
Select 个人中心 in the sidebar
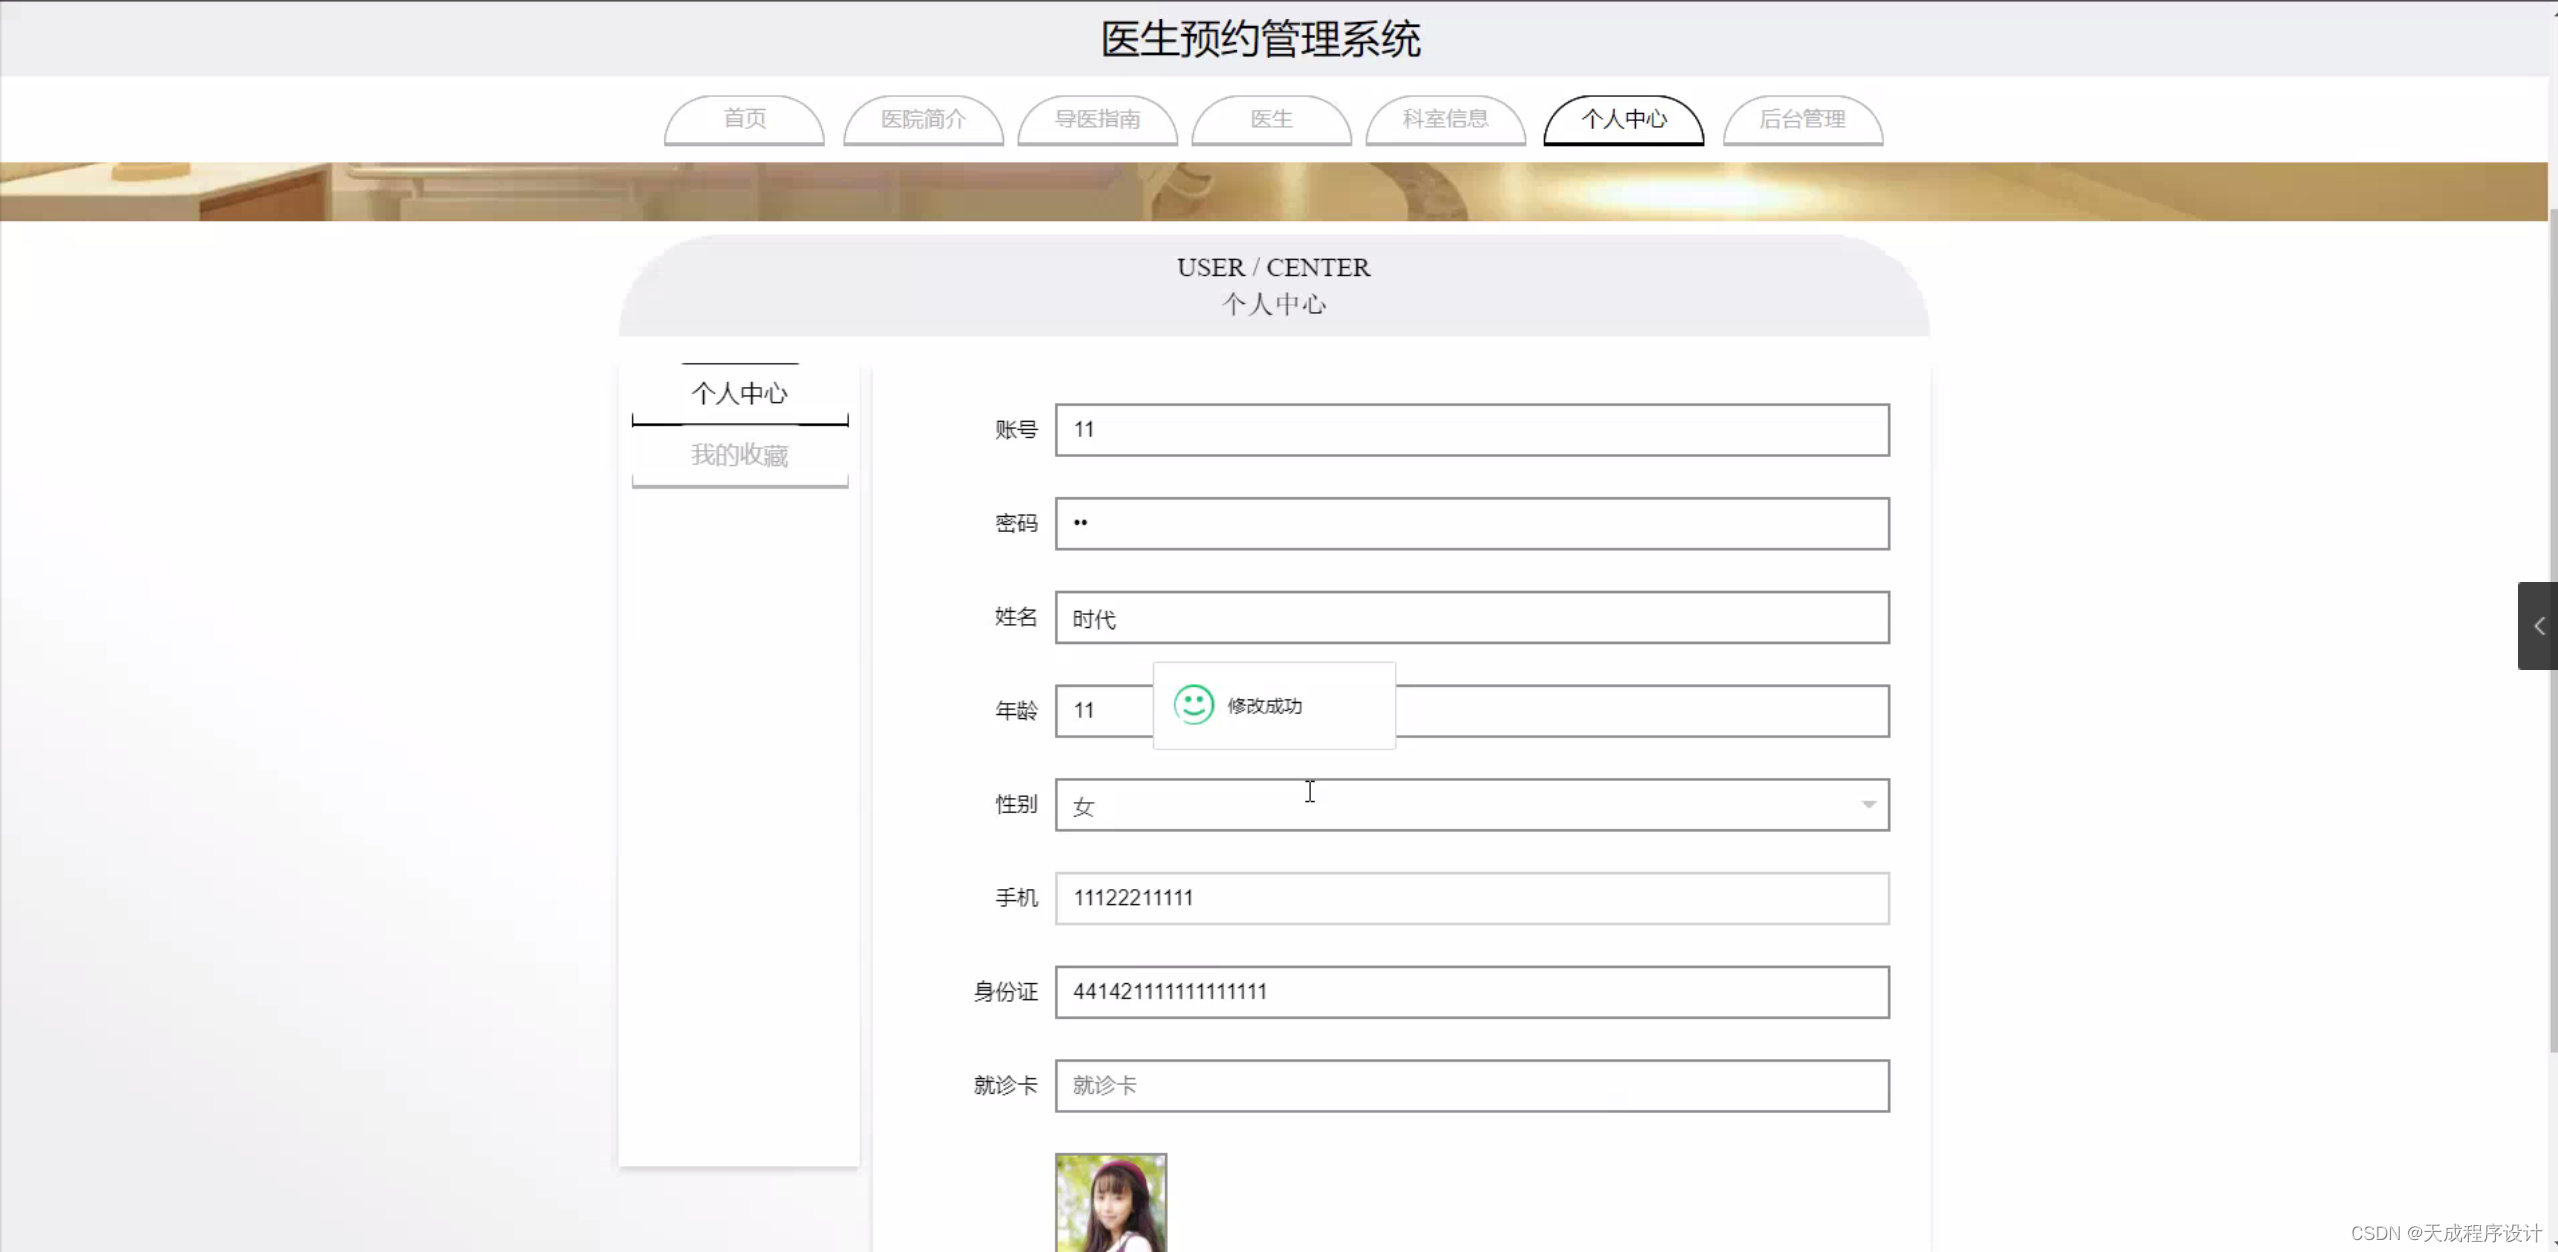(x=739, y=392)
